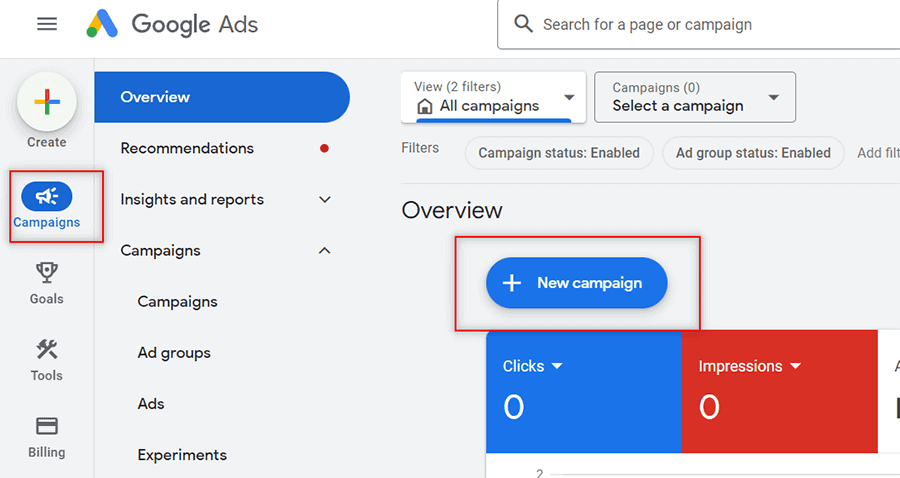The height and width of the screenshot is (478, 900).
Task: Select the Campaigns megaphone icon
Action: click(x=46, y=196)
